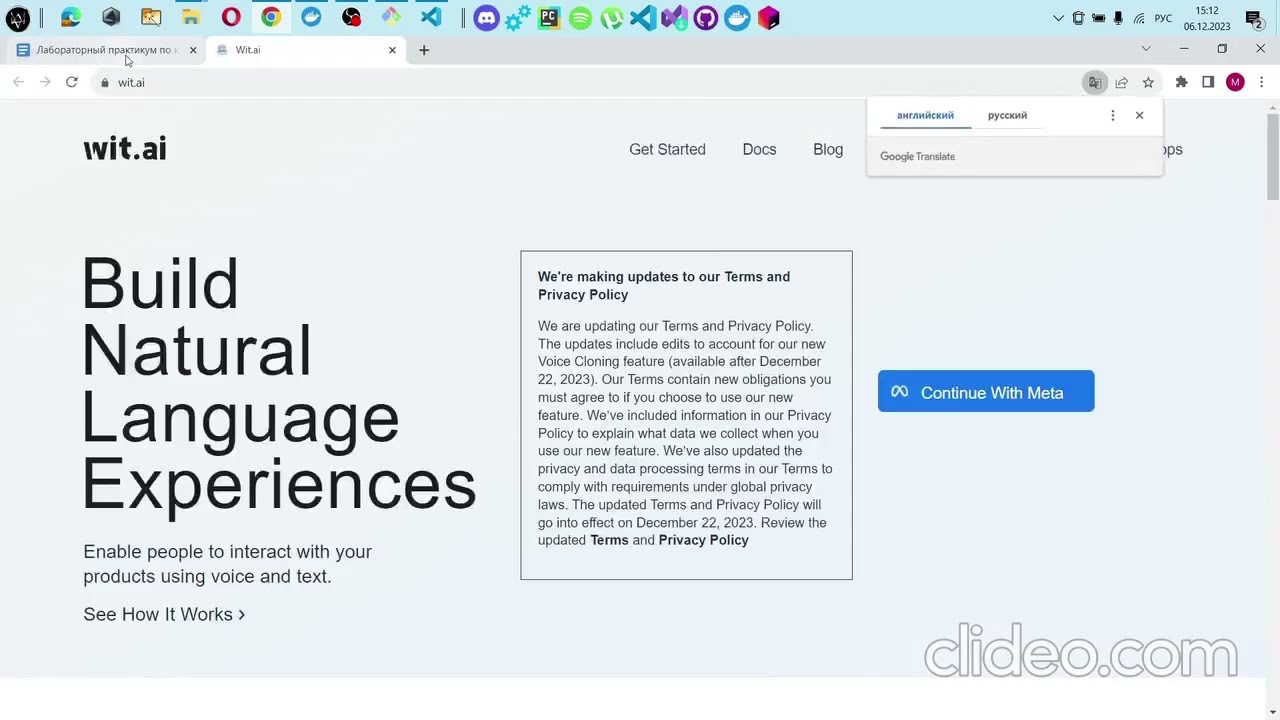Go to the Blog page
This screenshot has height=720, width=1280.
click(828, 149)
